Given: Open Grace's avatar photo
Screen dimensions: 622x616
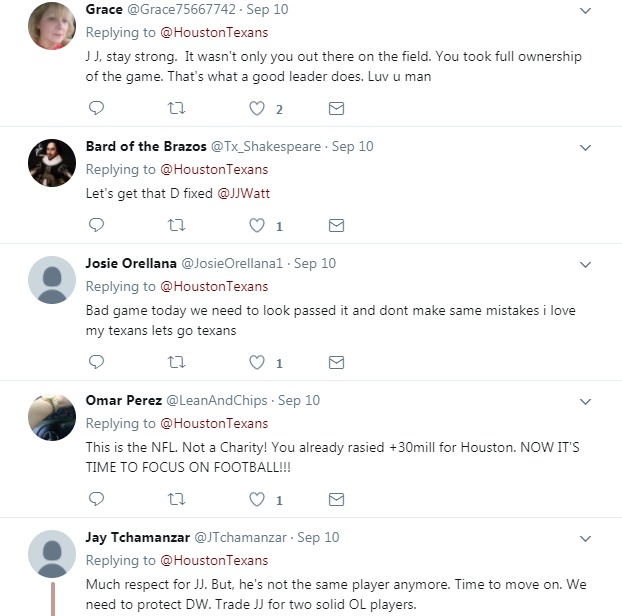Looking at the screenshot, I should [x=52, y=26].
